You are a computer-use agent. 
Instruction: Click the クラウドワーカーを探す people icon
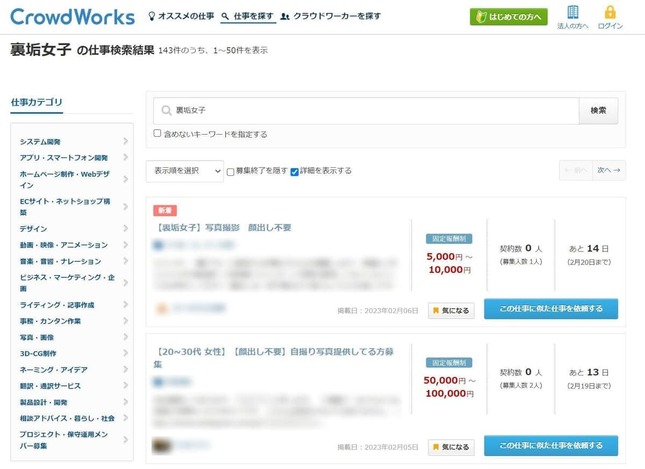[286, 17]
